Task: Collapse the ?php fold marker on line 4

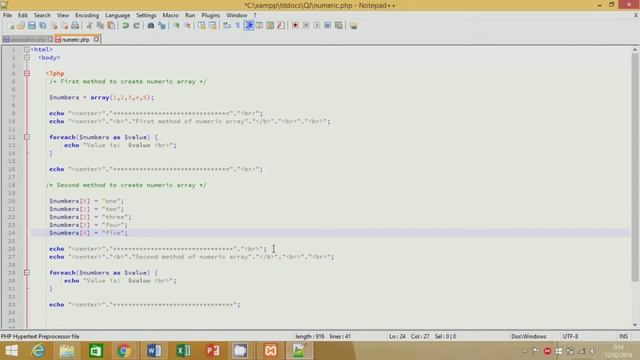Action: pyautogui.click(x=27, y=73)
